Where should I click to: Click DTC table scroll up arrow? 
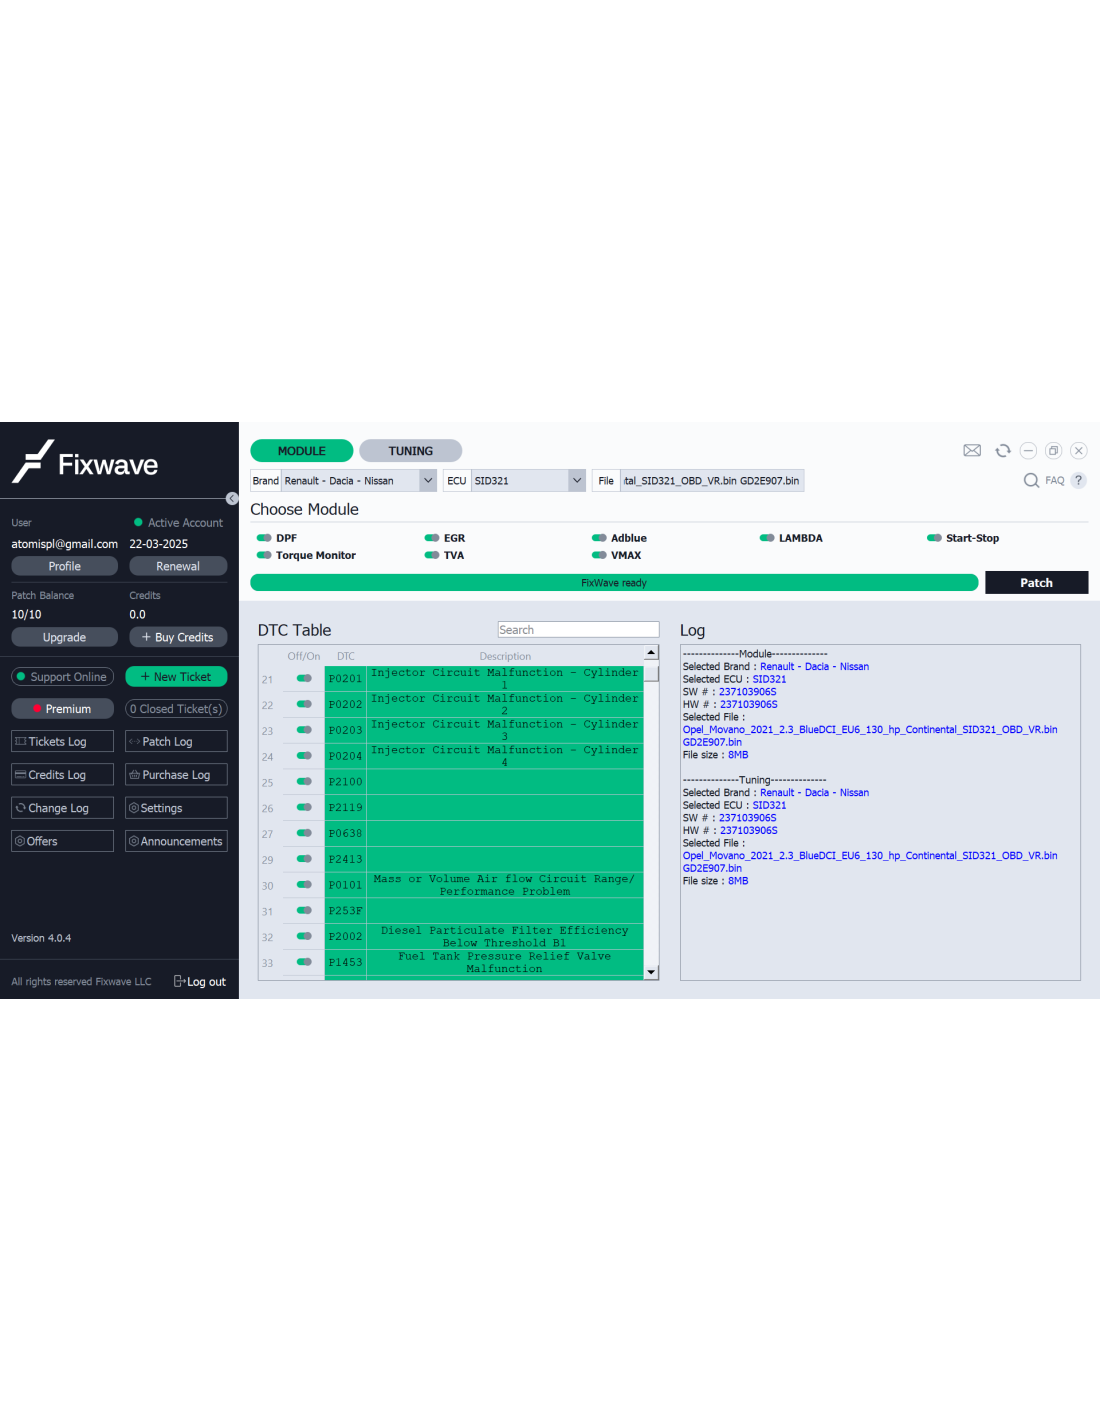651,653
